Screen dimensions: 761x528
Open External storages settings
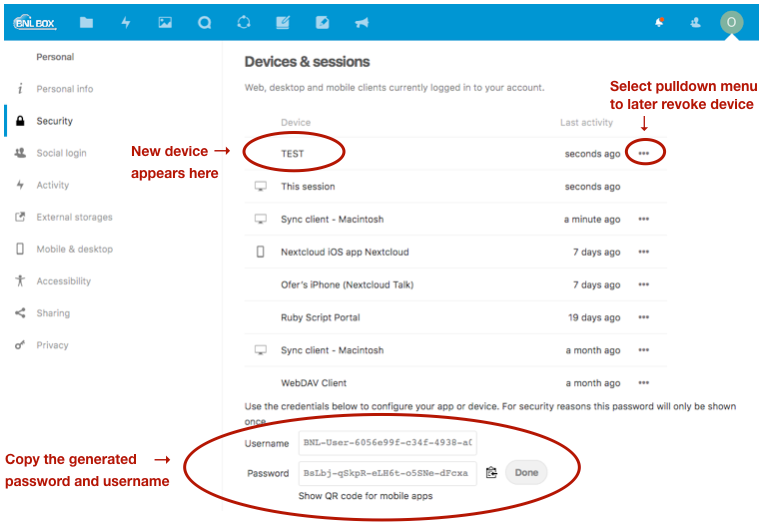tap(74, 217)
